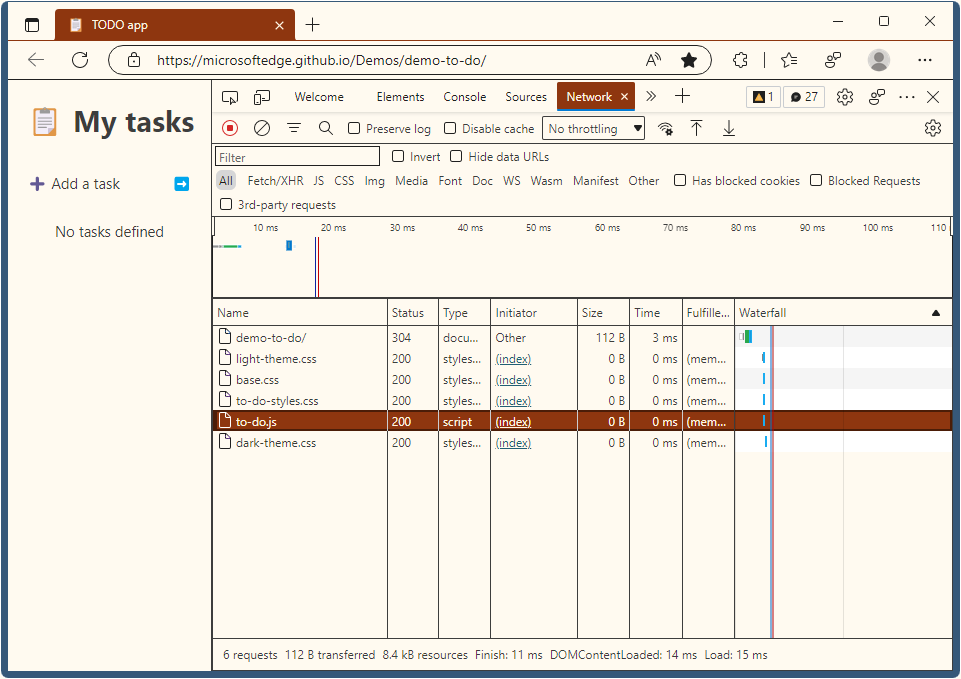This screenshot has height=679, width=961.
Task: Toggle device emulation mode
Action: [262, 96]
